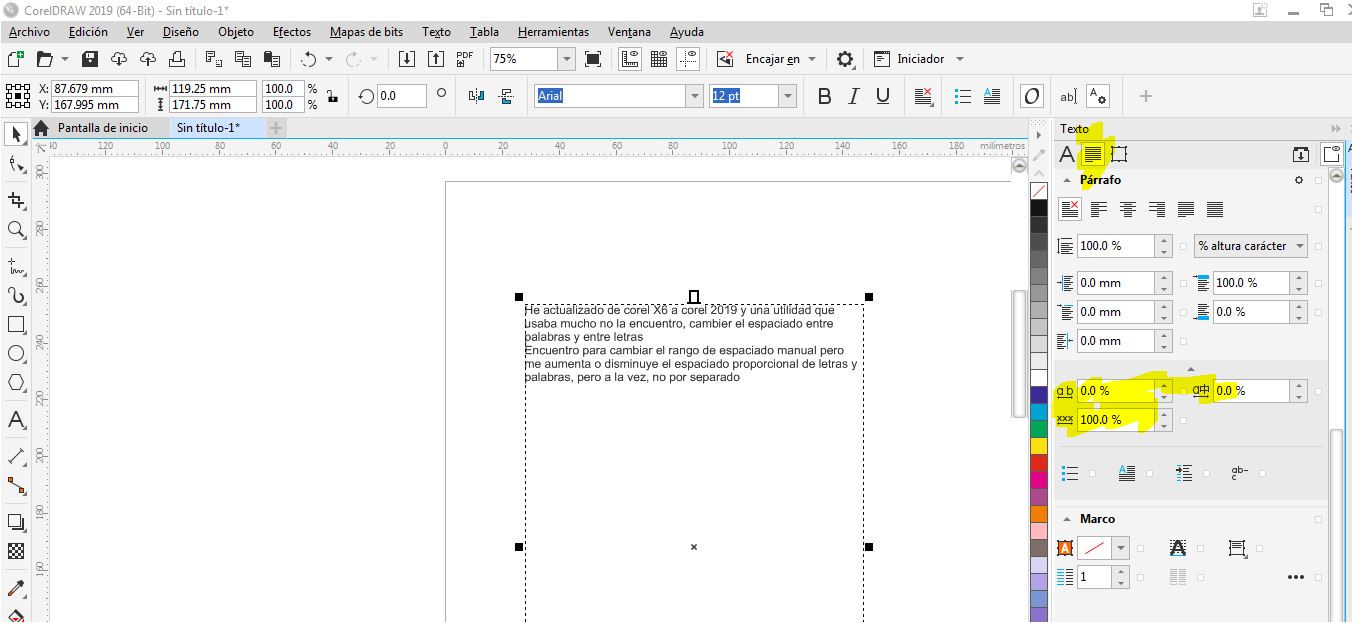This screenshot has height=623, width=1353.
Task: Pick the Ellipse tool
Action: (16, 354)
